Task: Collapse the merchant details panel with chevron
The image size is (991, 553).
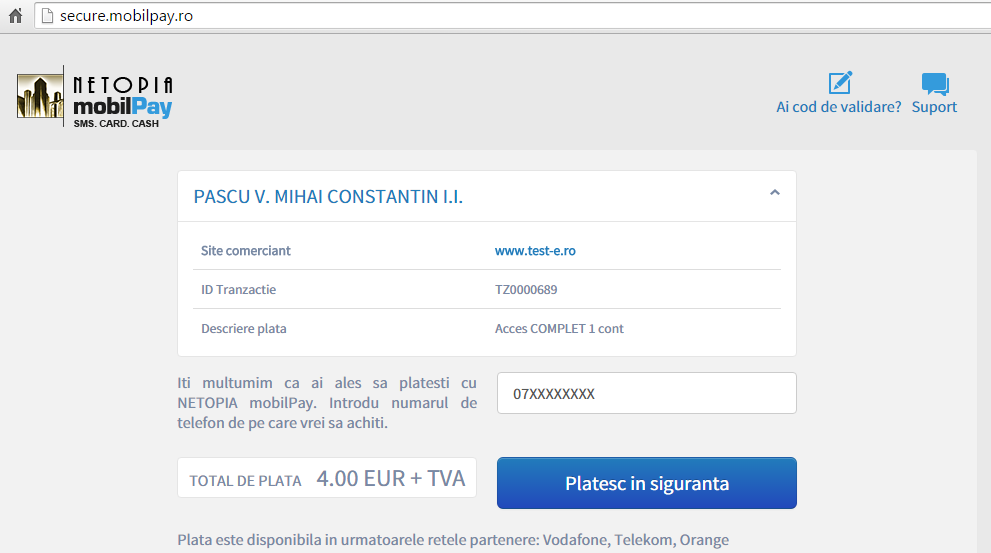Action: (774, 193)
